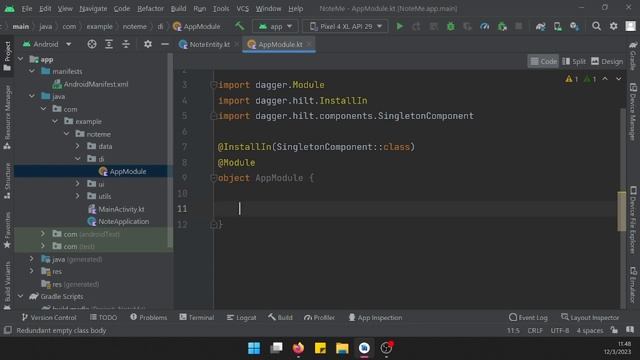
Task: Click the Windows Start button
Action: (x=254, y=348)
